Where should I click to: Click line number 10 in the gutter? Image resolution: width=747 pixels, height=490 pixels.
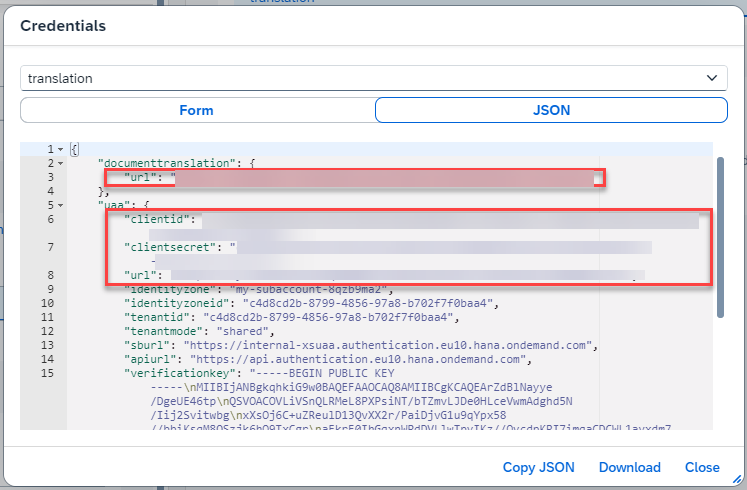tap(47, 303)
